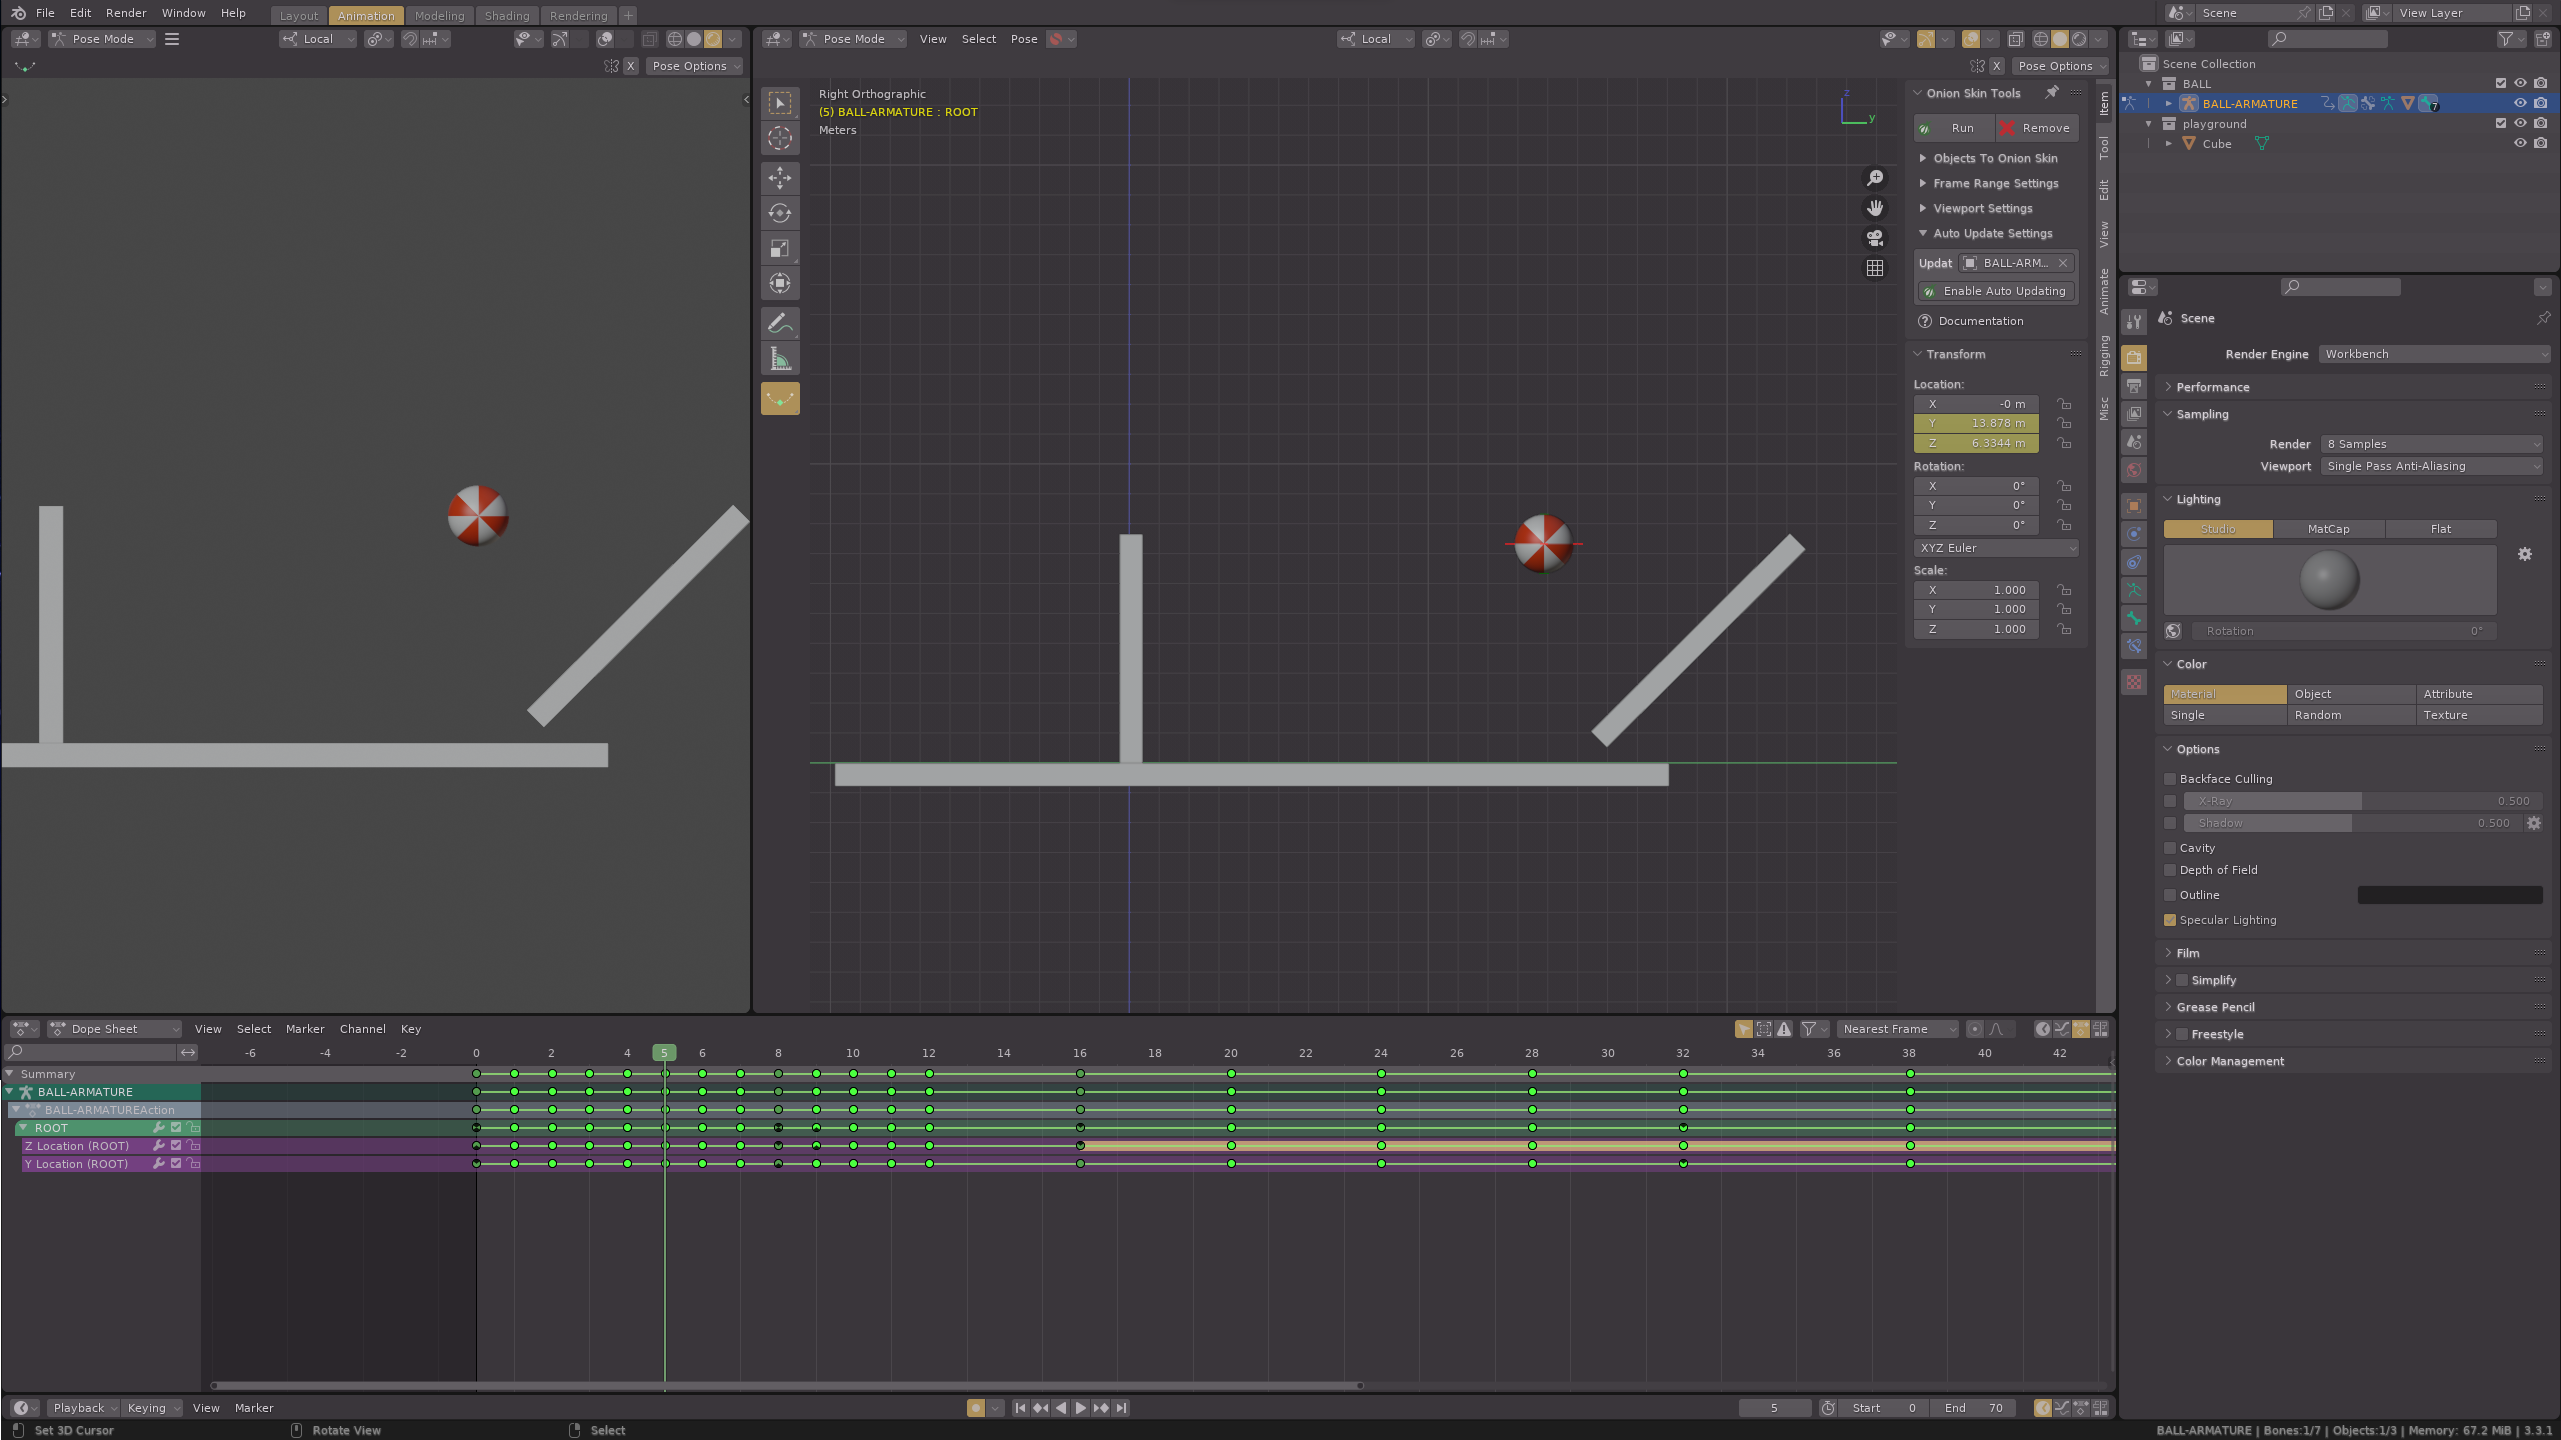Select the Scale tool icon
2561x1440 pixels.
780,248
